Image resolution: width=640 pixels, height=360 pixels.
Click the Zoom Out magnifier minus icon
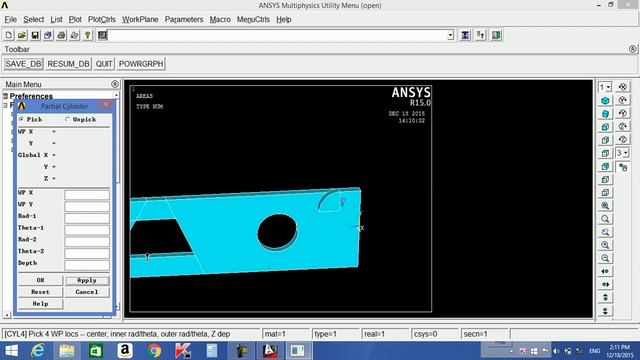(605, 258)
